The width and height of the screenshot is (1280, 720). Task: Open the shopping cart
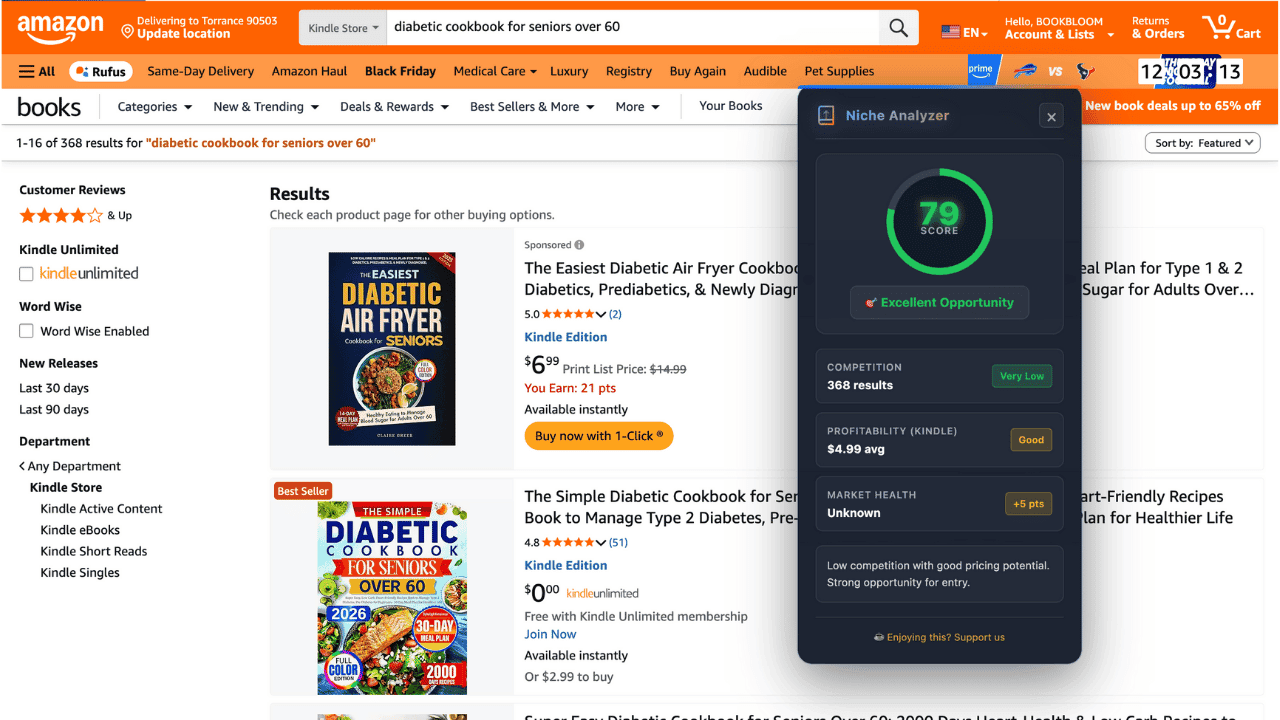[x=1232, y=27]
